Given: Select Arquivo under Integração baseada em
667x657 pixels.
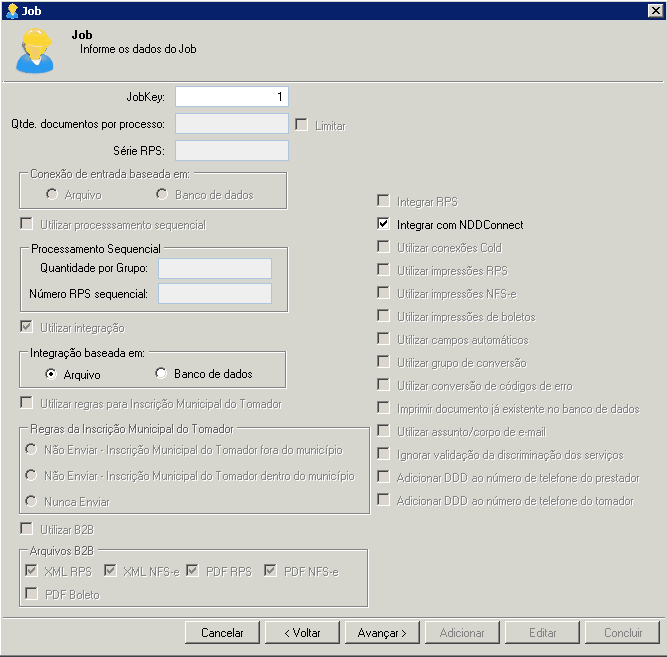Looking at the screenshot, I should pos(51,374).
